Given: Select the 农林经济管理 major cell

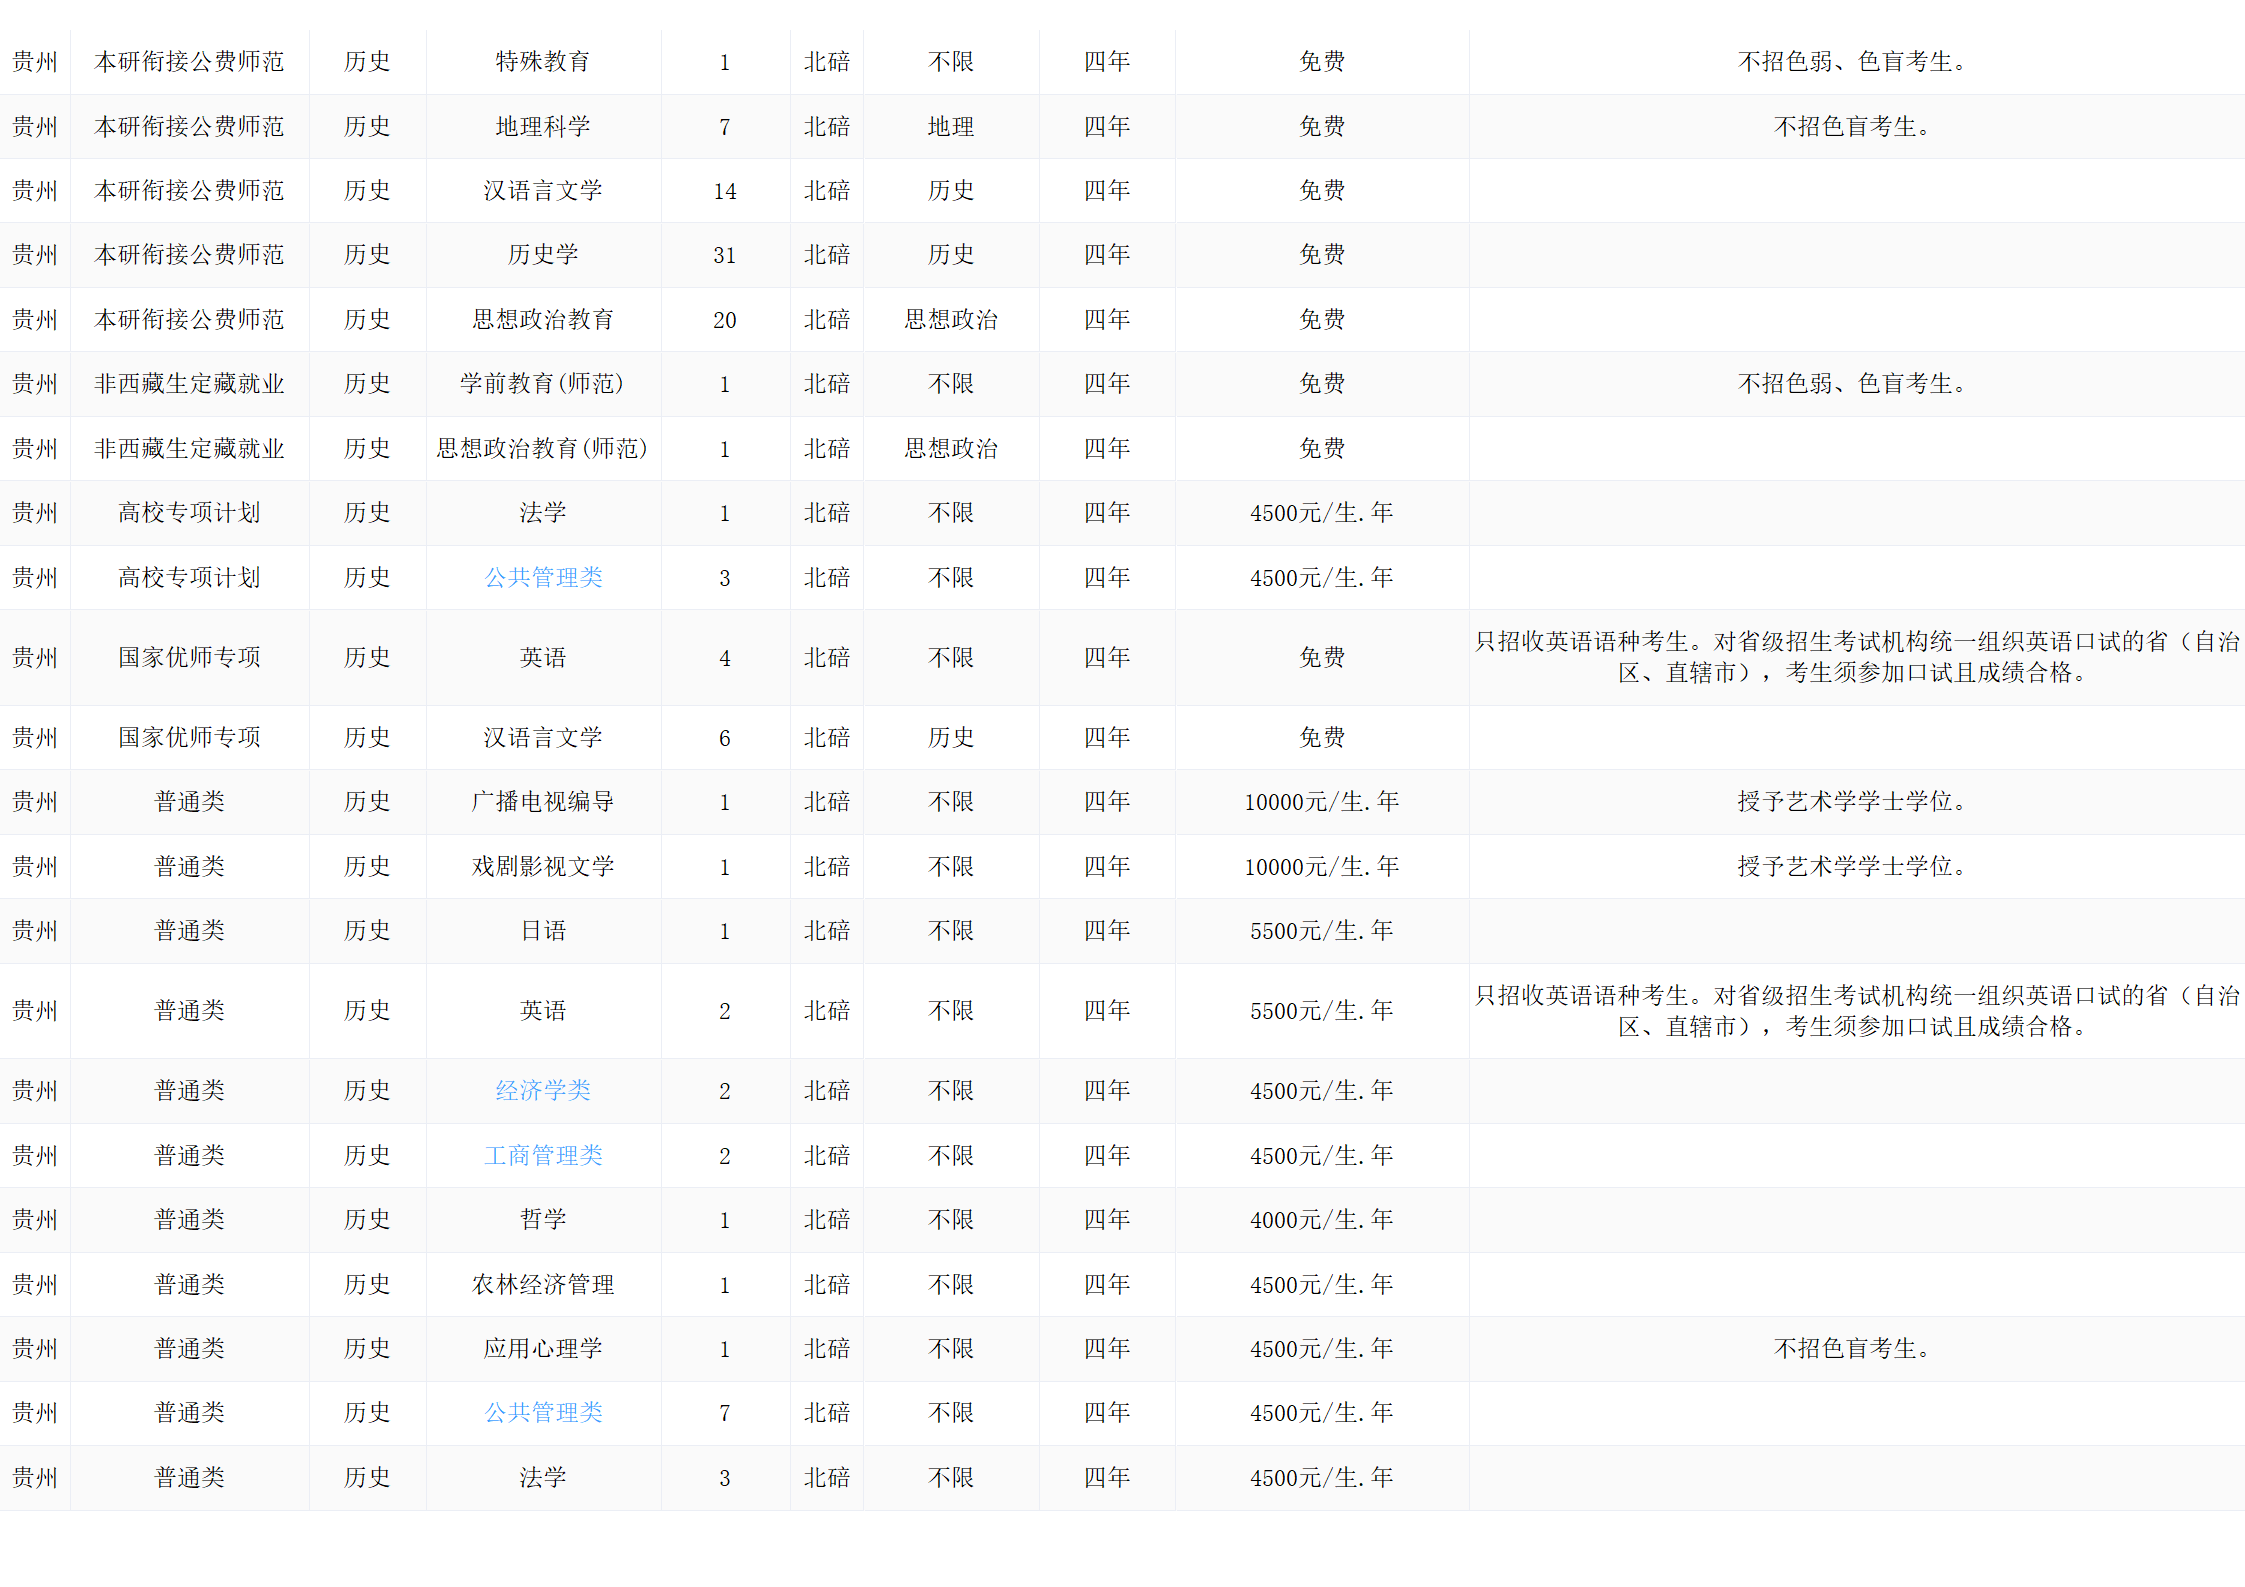Looking at the screenshot, I should click(543, 1285).
